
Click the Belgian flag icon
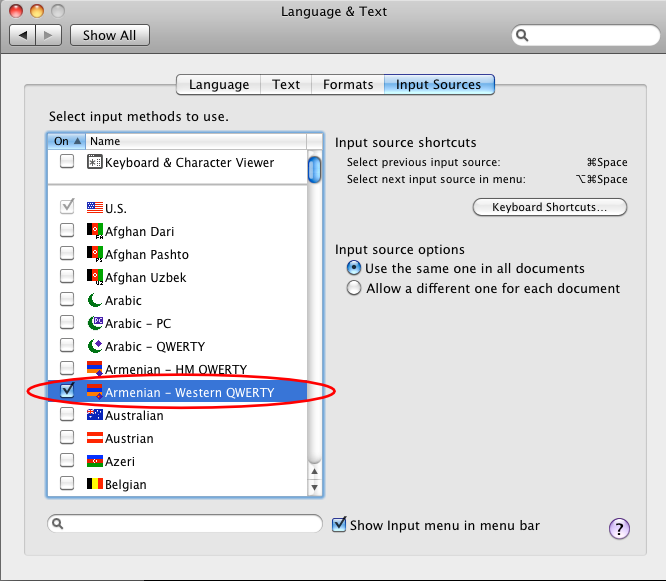pyautogui.click(x=95, y=484)
